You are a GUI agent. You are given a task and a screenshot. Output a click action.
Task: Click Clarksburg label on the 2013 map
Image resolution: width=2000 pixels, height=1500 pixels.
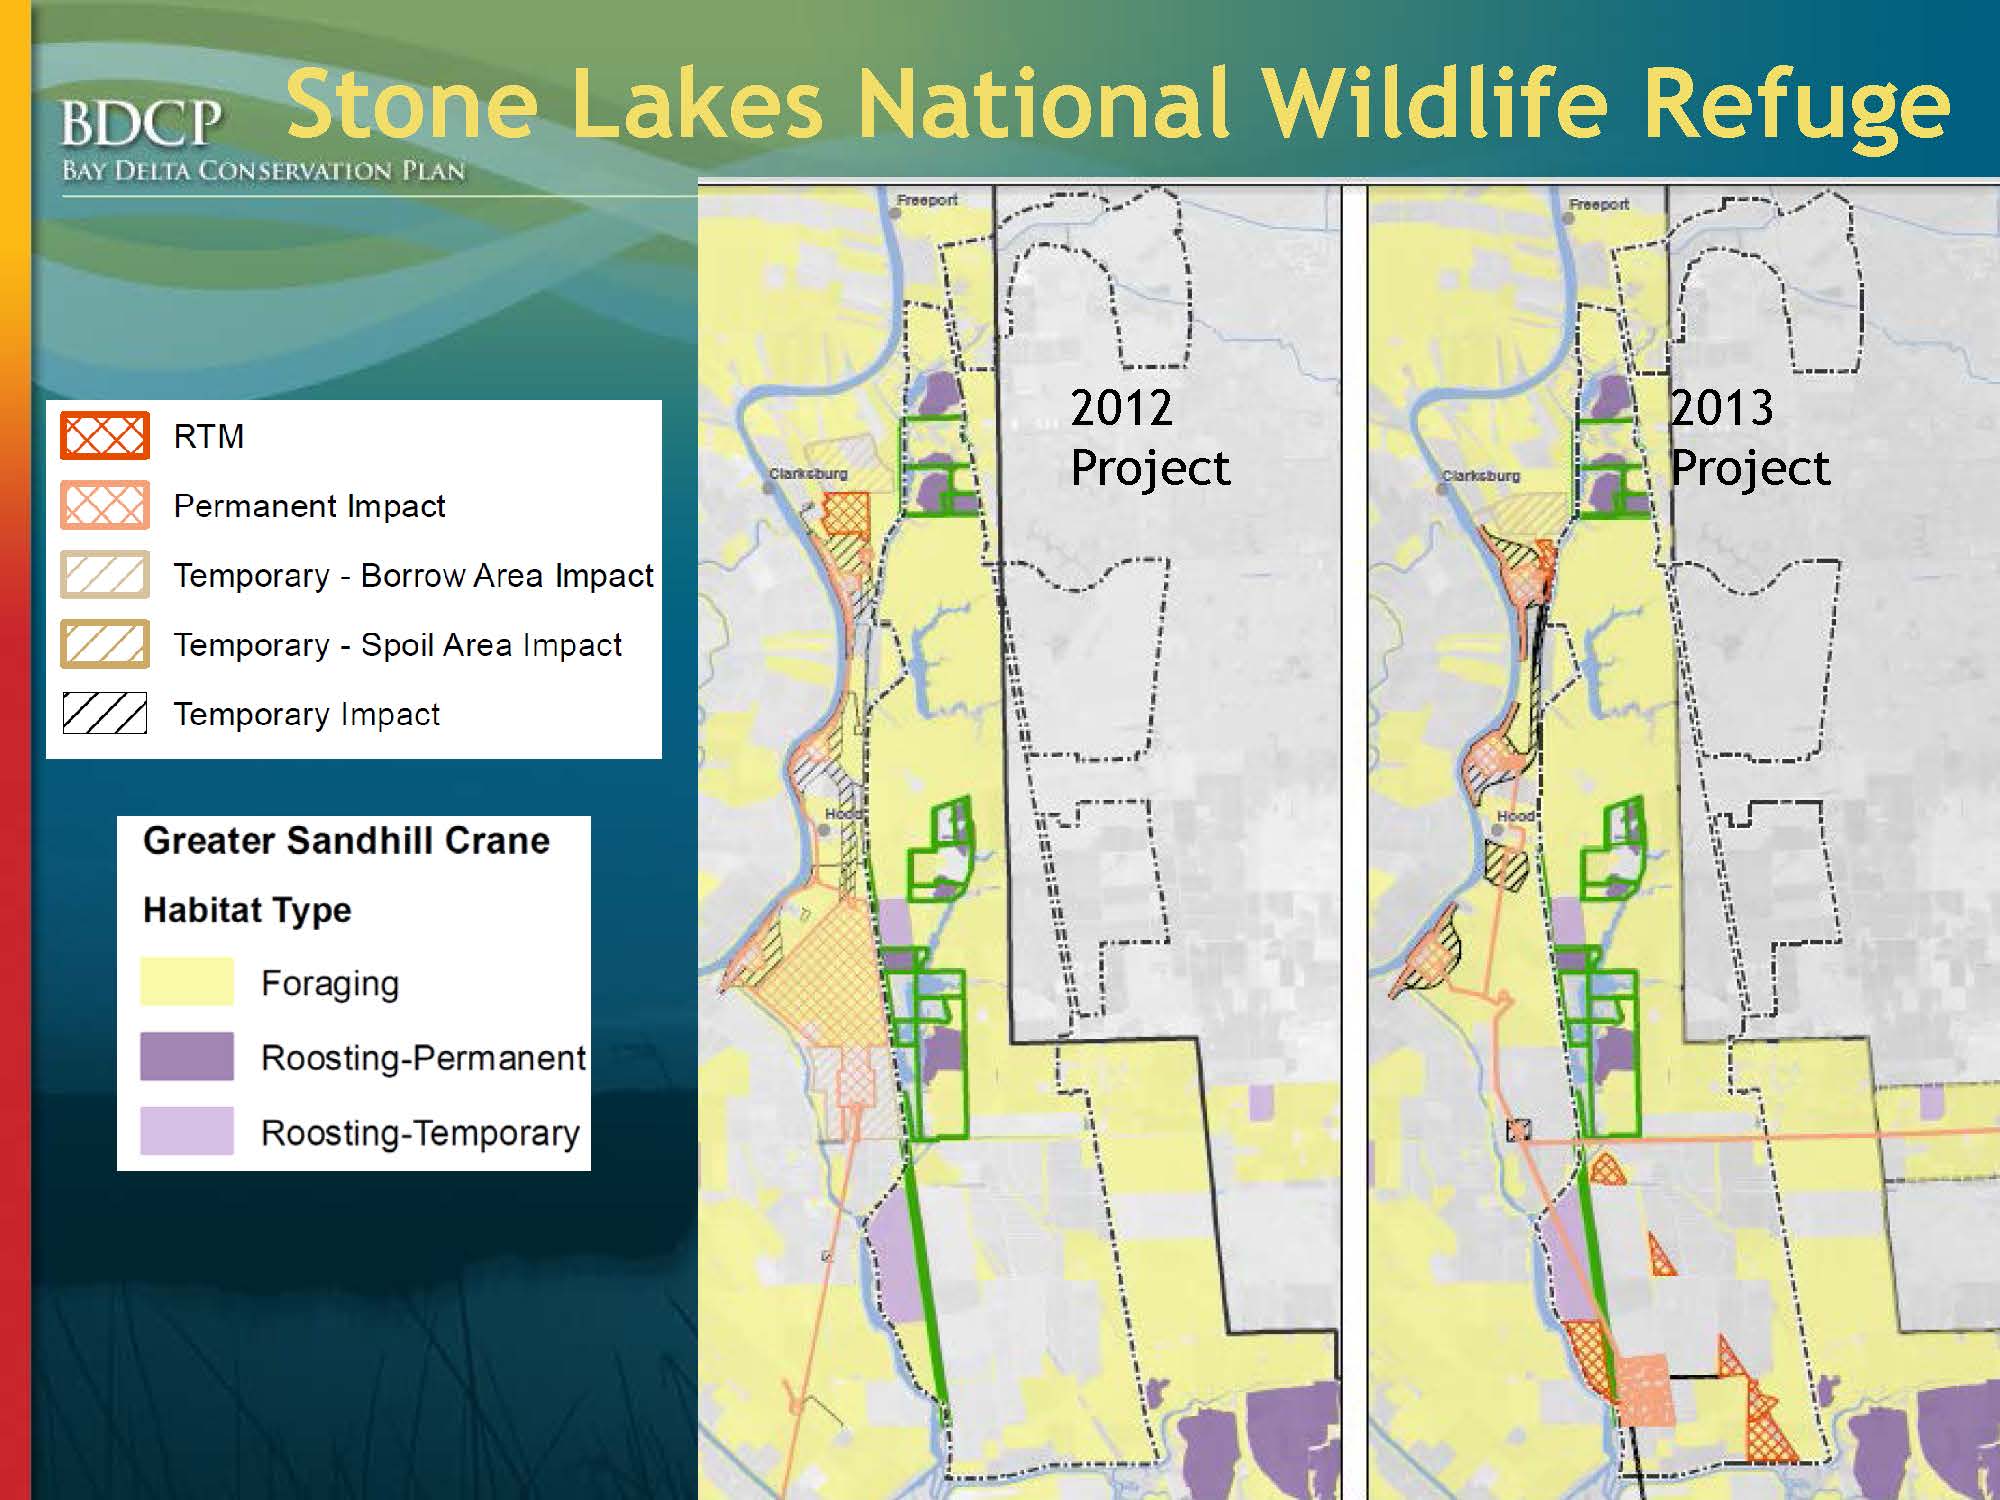coord(1481,476)
